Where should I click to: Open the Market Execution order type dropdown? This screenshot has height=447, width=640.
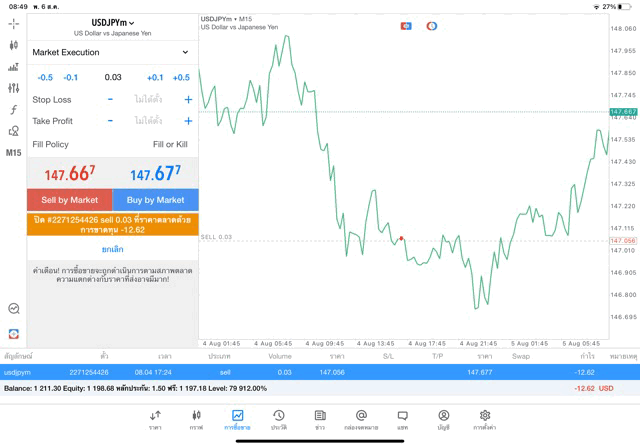click(x=111, y=52)
